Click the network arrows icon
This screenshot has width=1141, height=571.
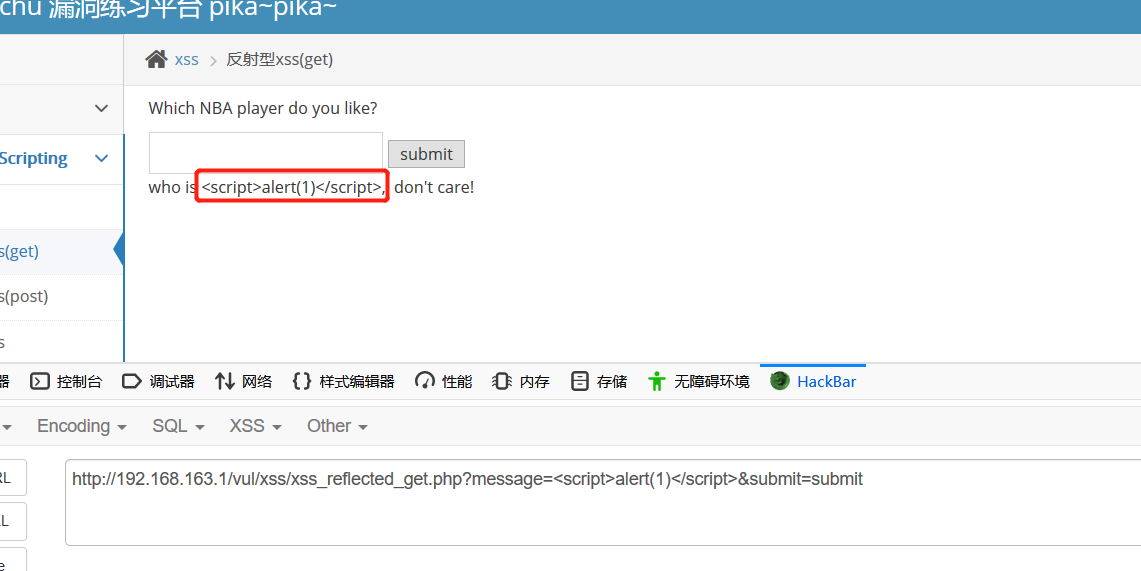[x=225, y=381]
